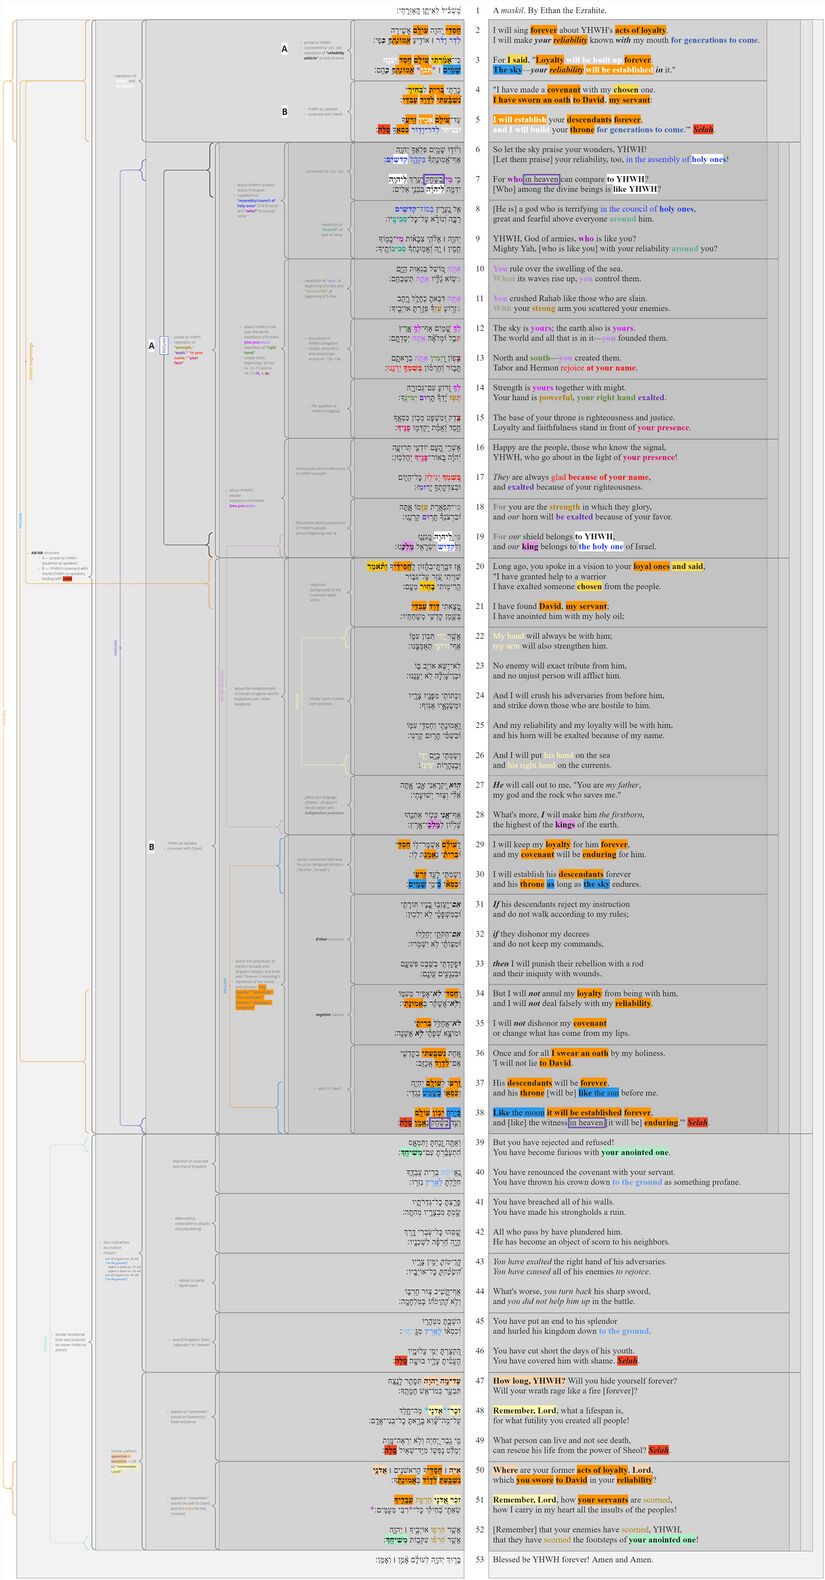Viewport: 825px width, 1580px height.
Task: Click verse number 53
Action: 479,1559
